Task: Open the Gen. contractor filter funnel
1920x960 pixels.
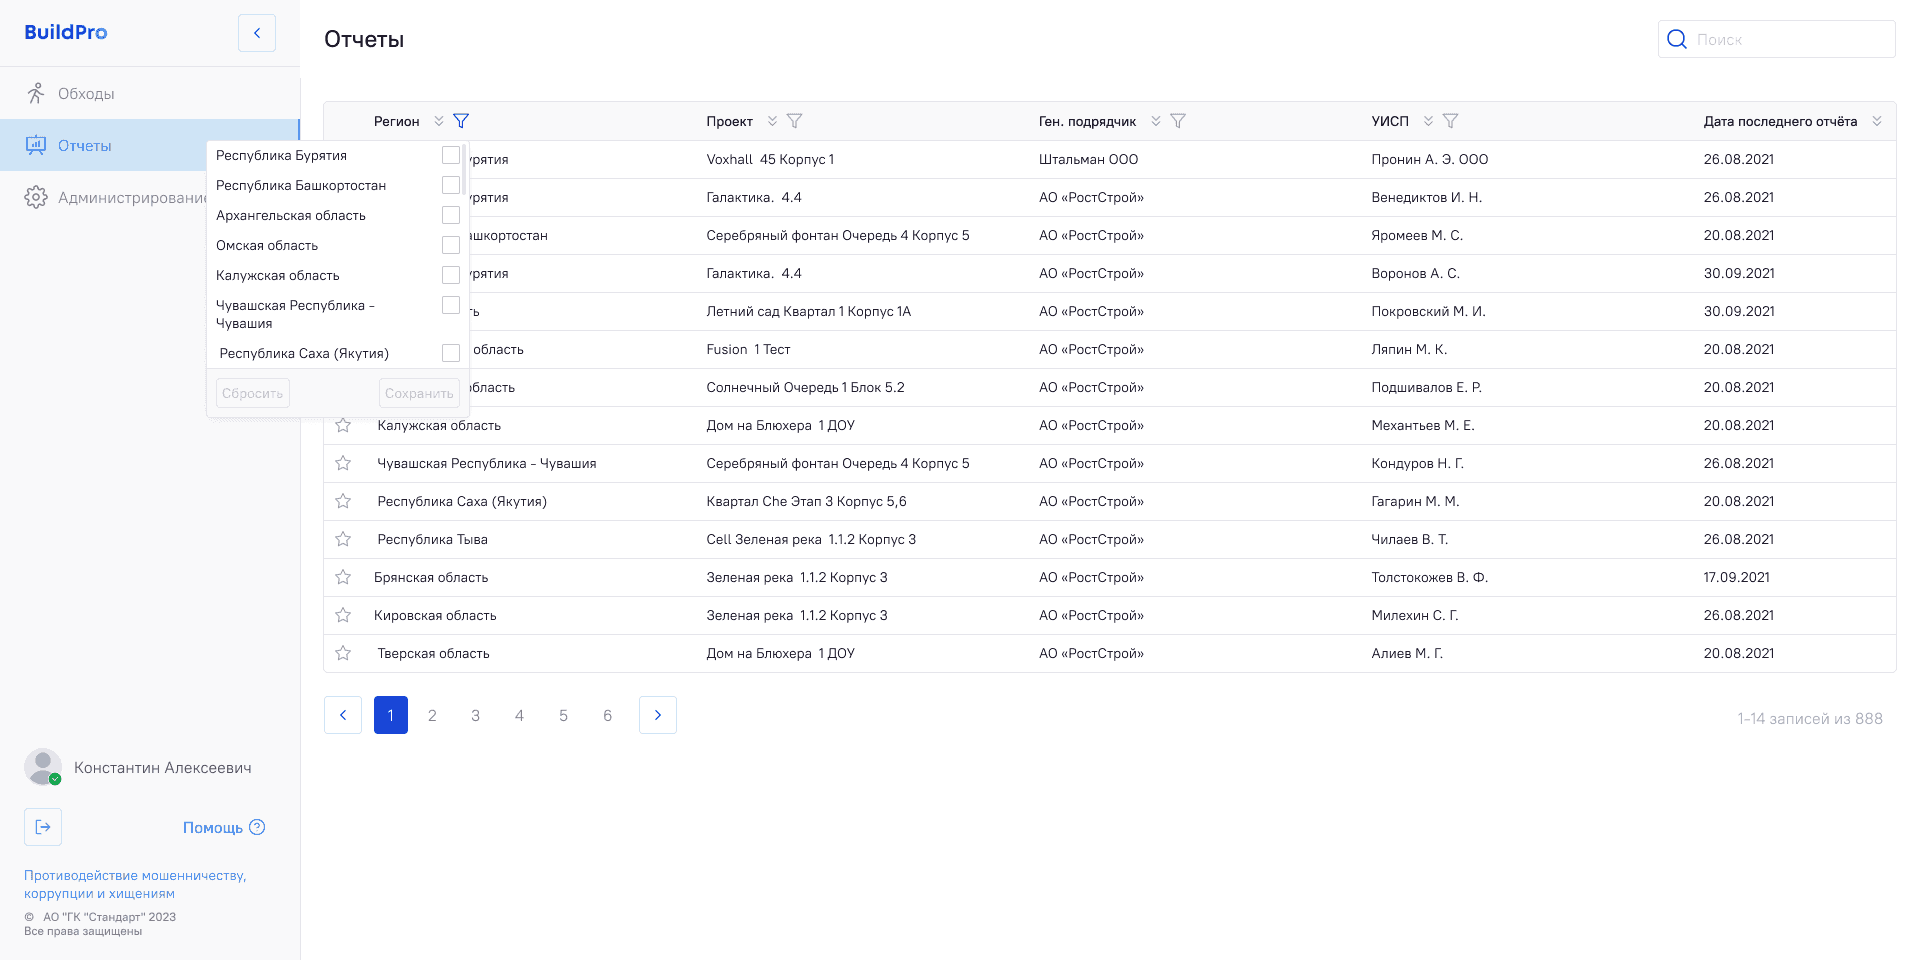Action: point(1178,121)
